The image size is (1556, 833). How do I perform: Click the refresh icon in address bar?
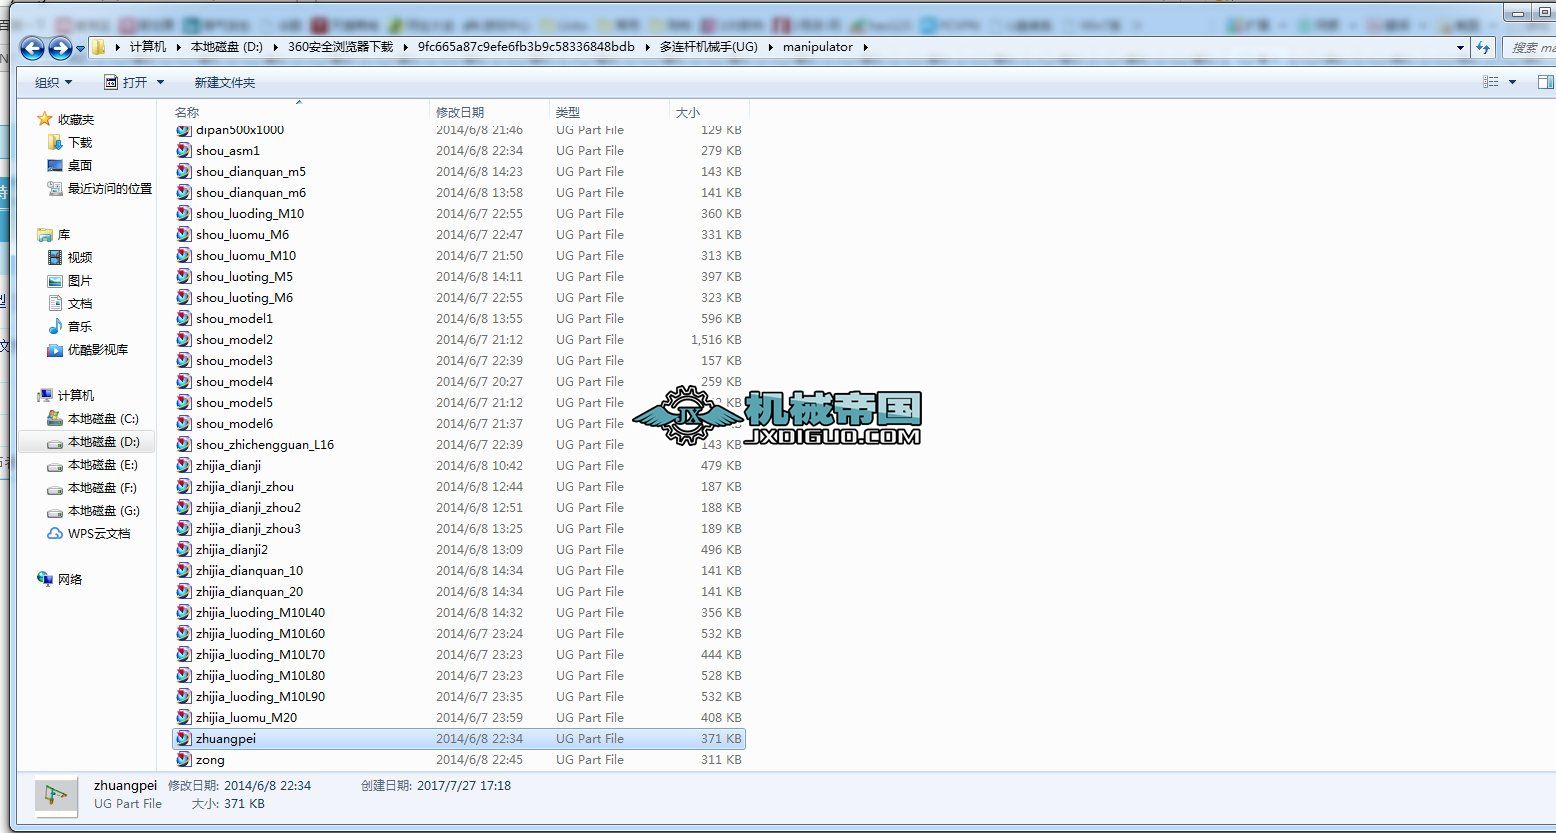coord(1484,46)
